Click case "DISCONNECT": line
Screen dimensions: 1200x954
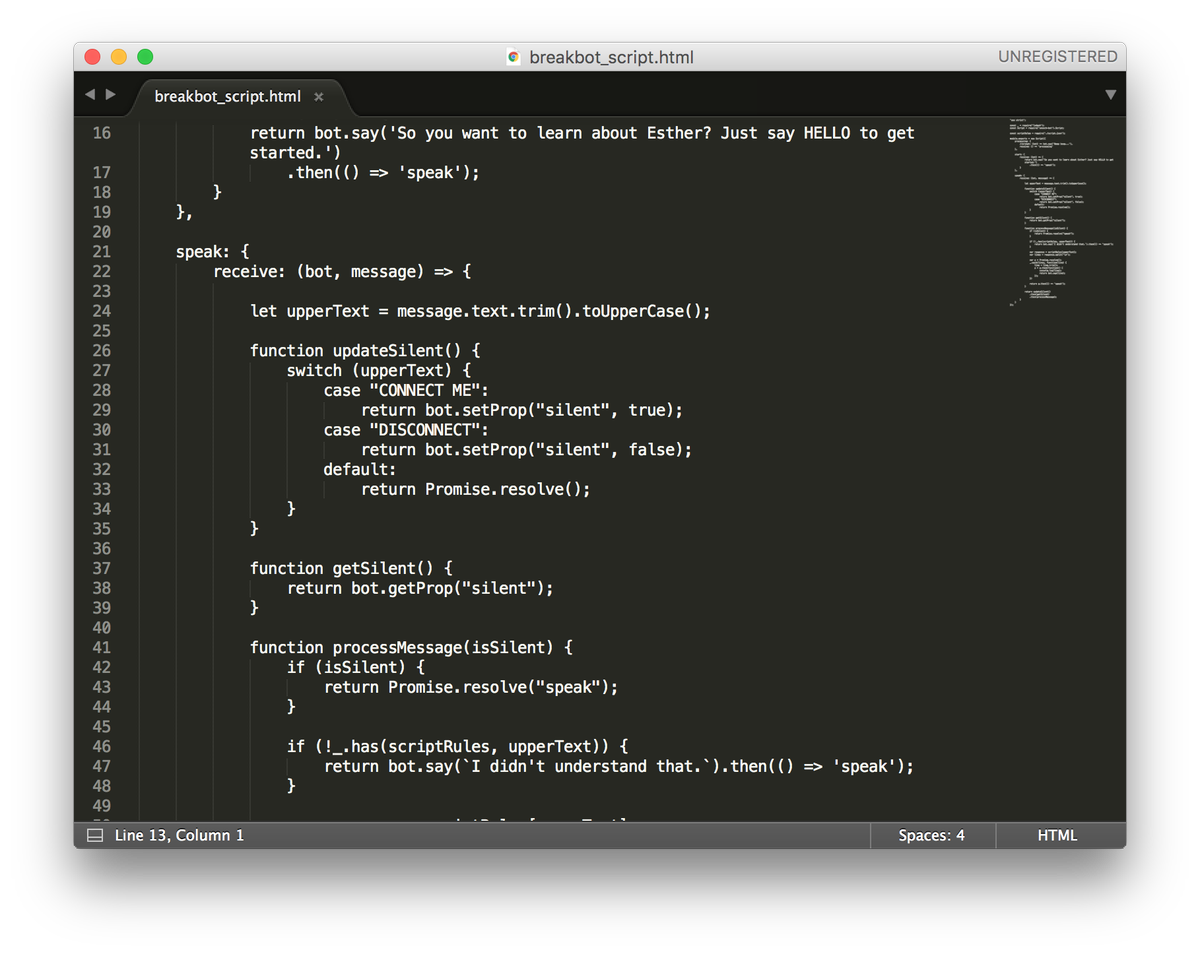(406, 430)
